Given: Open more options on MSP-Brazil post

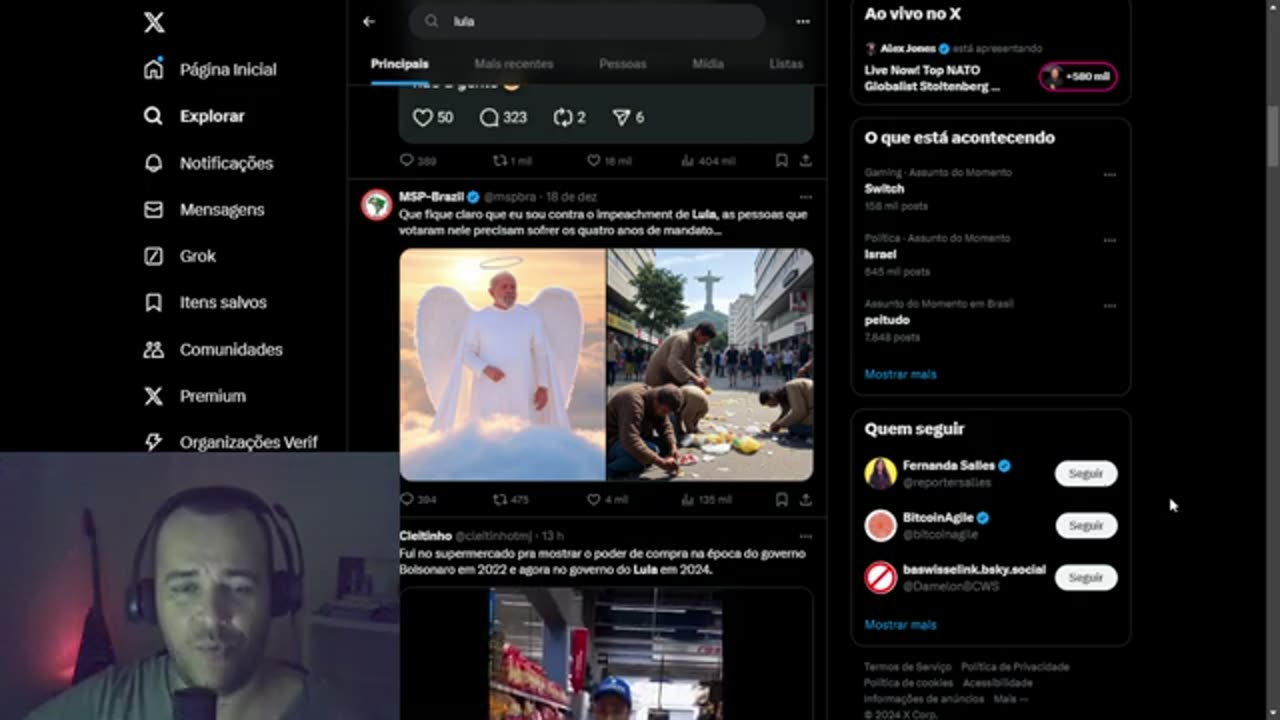Looking at the screenshot, I should (x=805, y=197).
